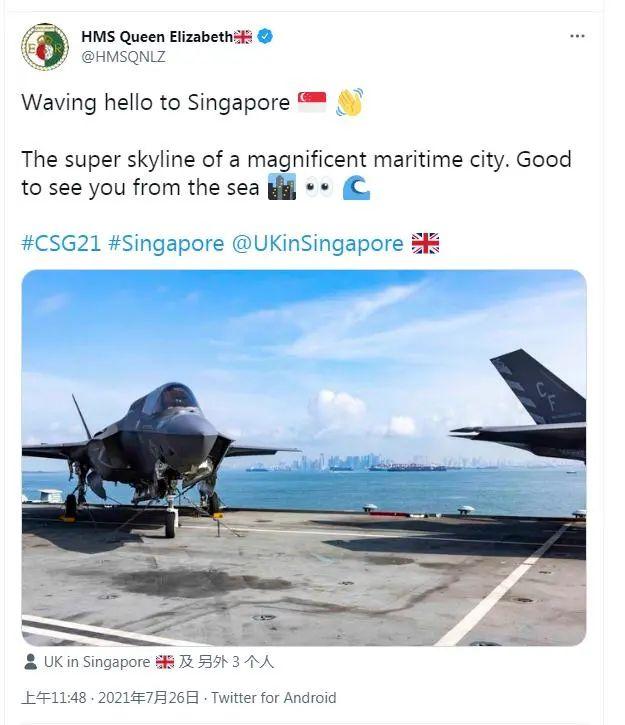Click the waving hand emoji

[x=349, y=102]
